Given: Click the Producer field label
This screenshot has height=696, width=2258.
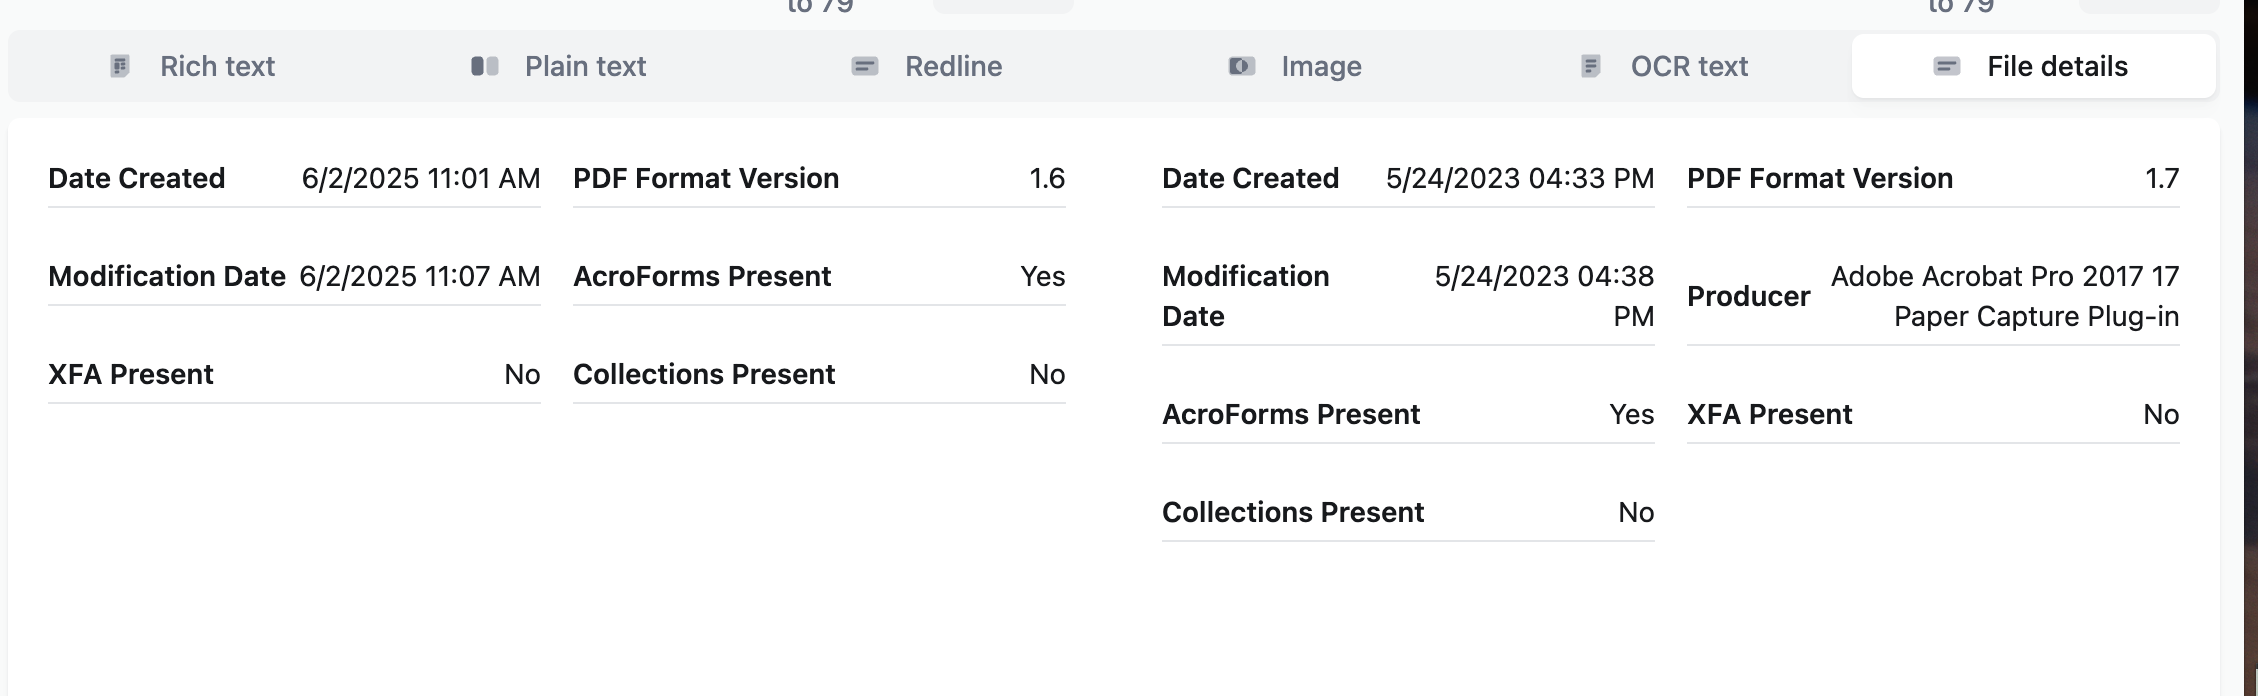Looking at the screenshot, I should (x=1748, y=297).
